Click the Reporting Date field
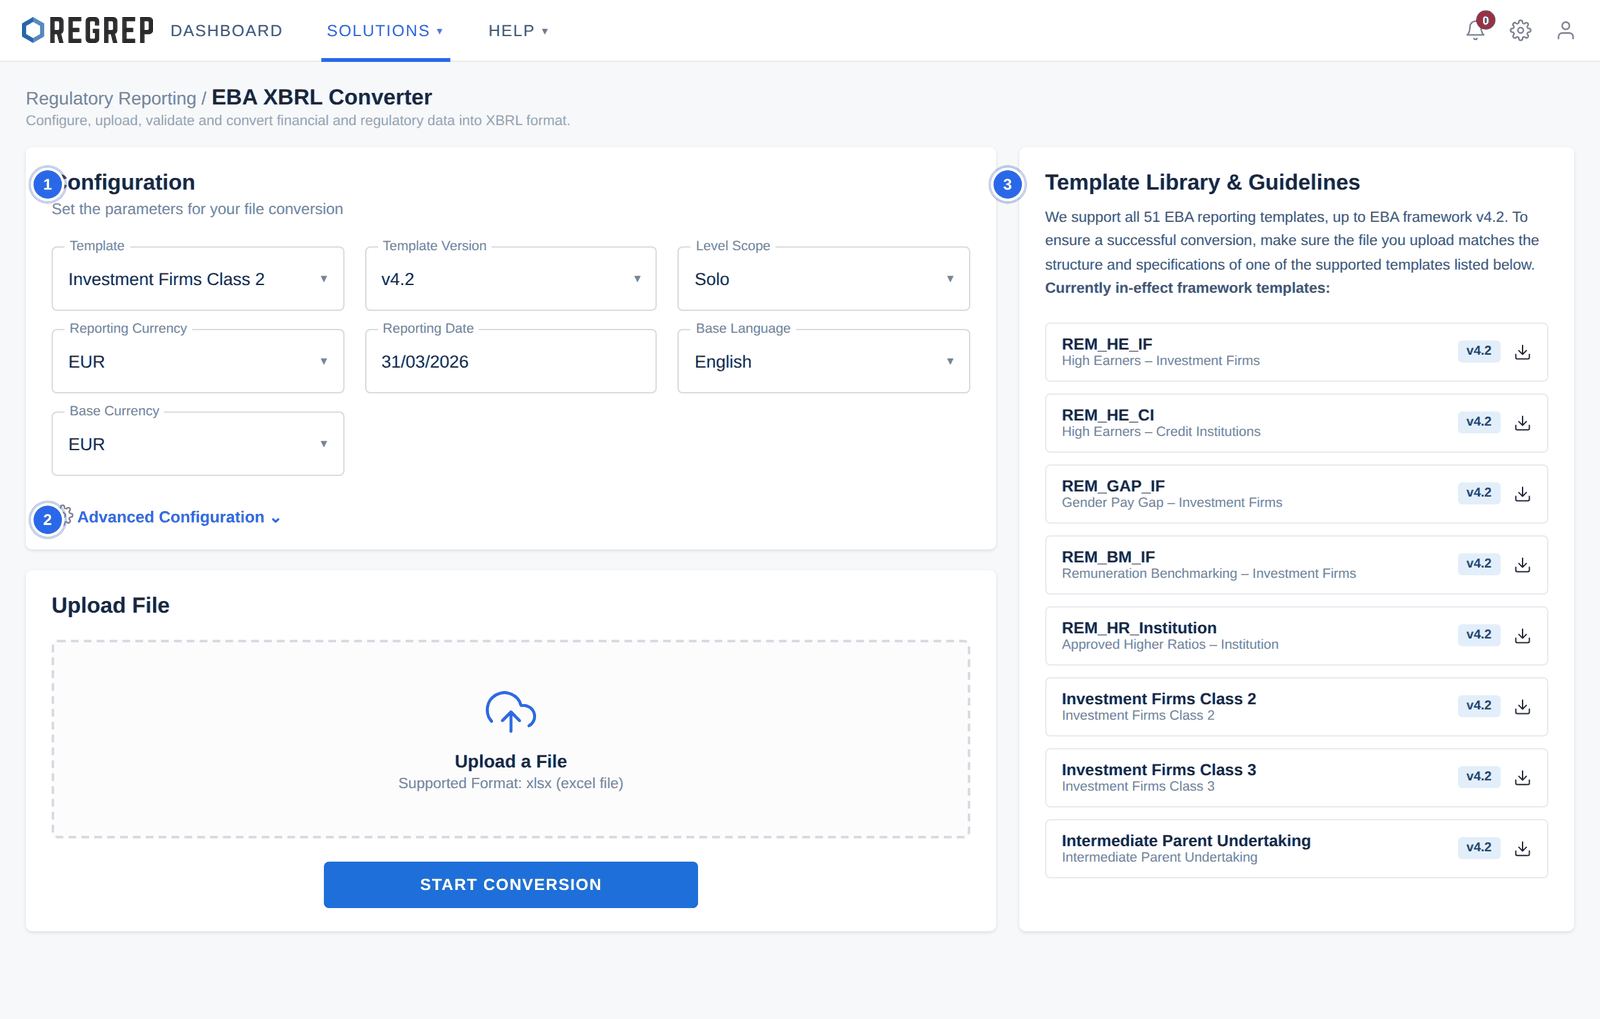Viewport: 1600px width, 1019px height. 511,361
